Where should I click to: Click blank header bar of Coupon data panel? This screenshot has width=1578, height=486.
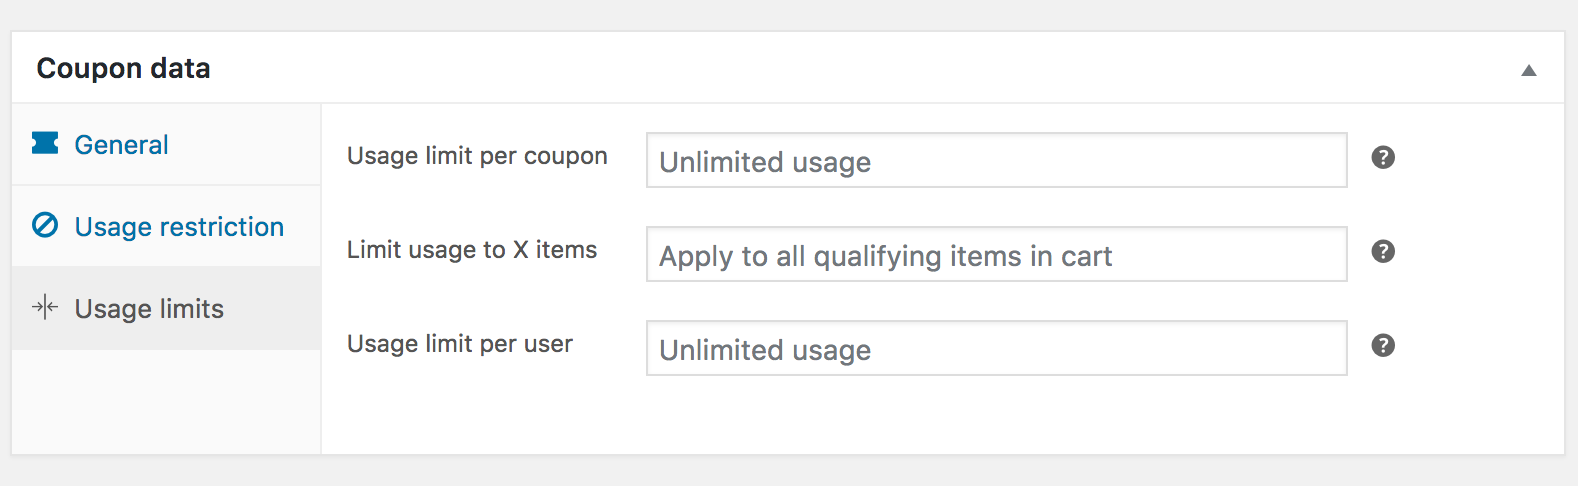(850, 68)
